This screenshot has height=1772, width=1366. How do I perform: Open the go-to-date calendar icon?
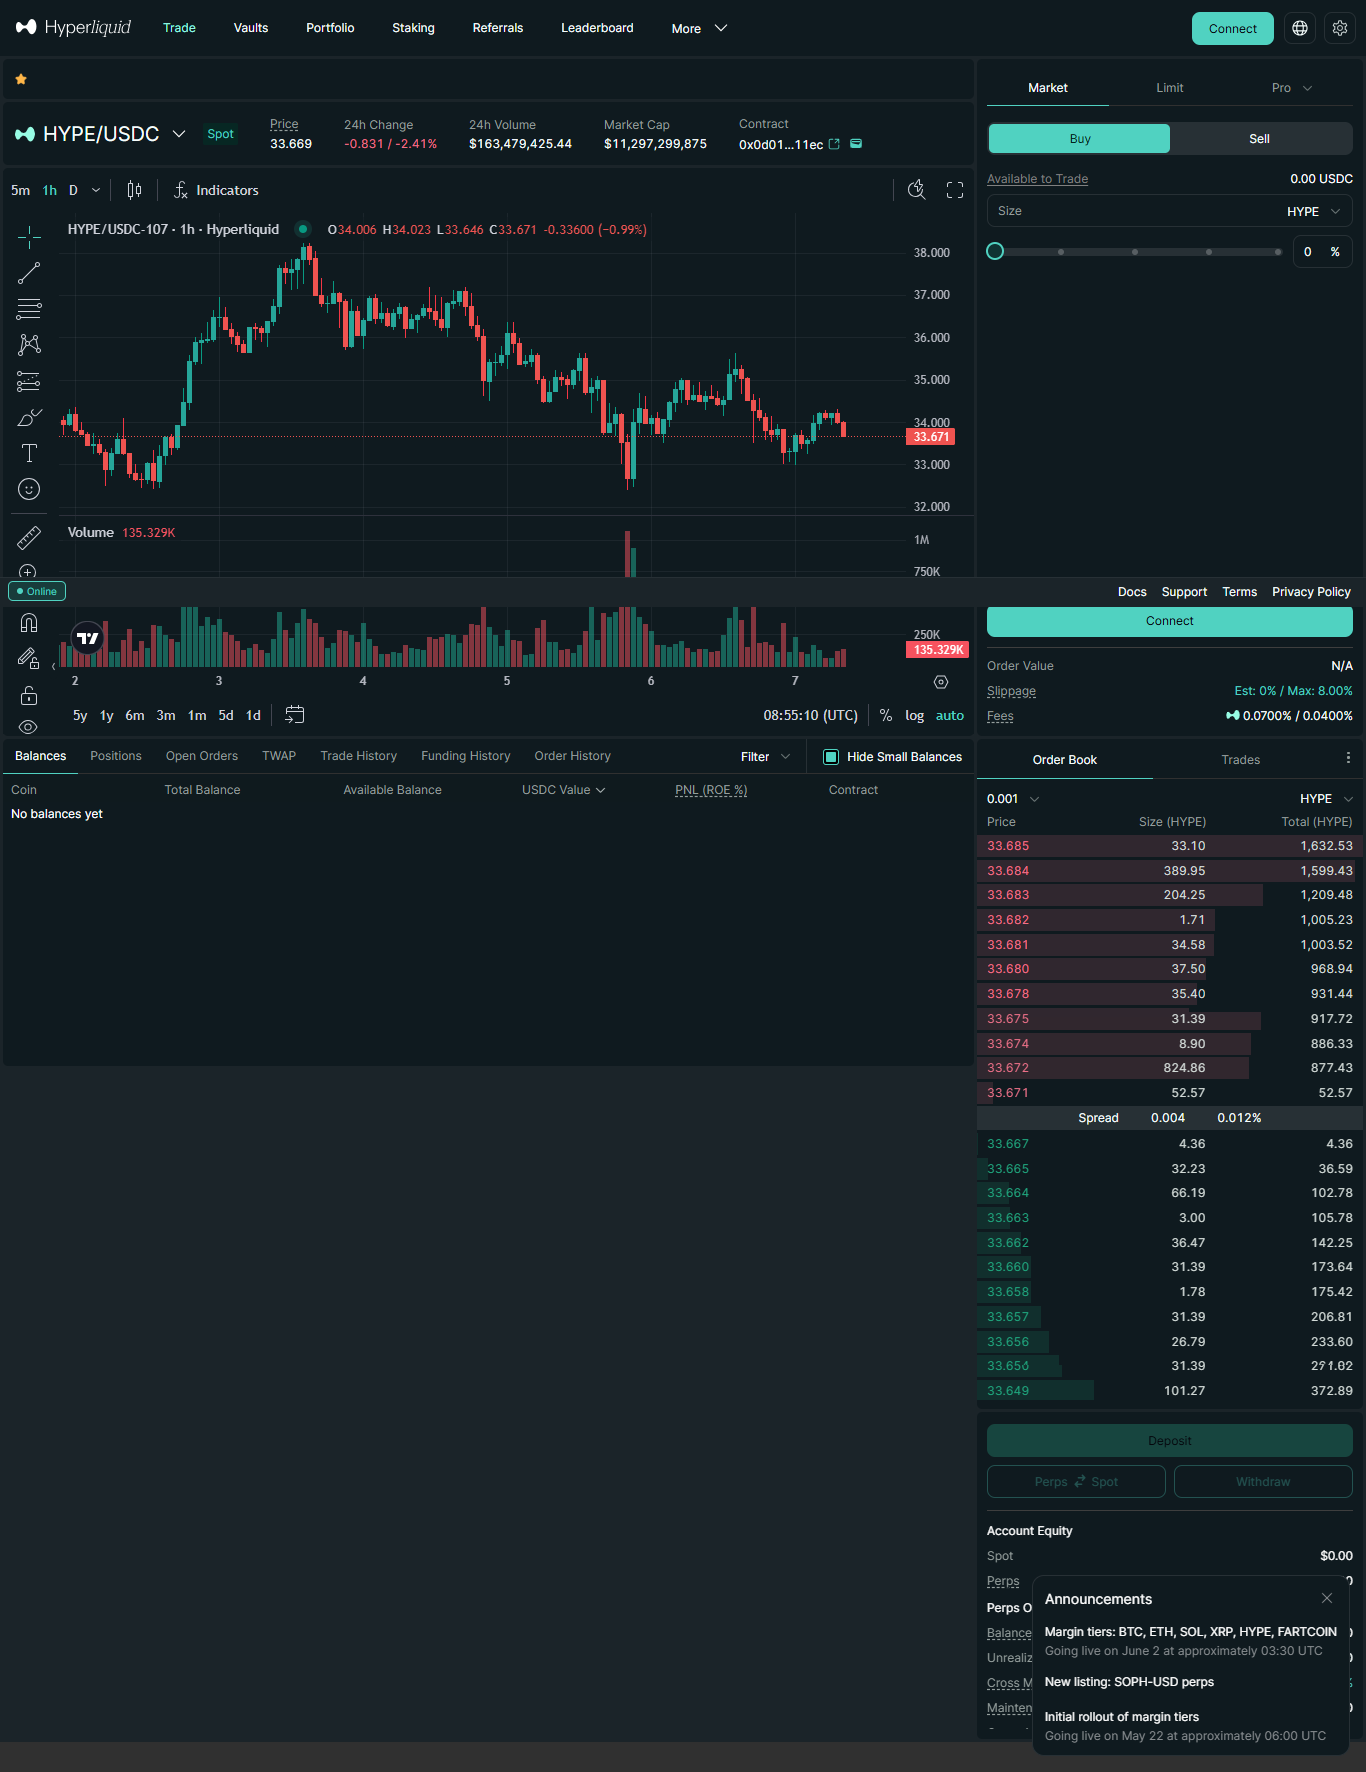[x=294, y=715]
